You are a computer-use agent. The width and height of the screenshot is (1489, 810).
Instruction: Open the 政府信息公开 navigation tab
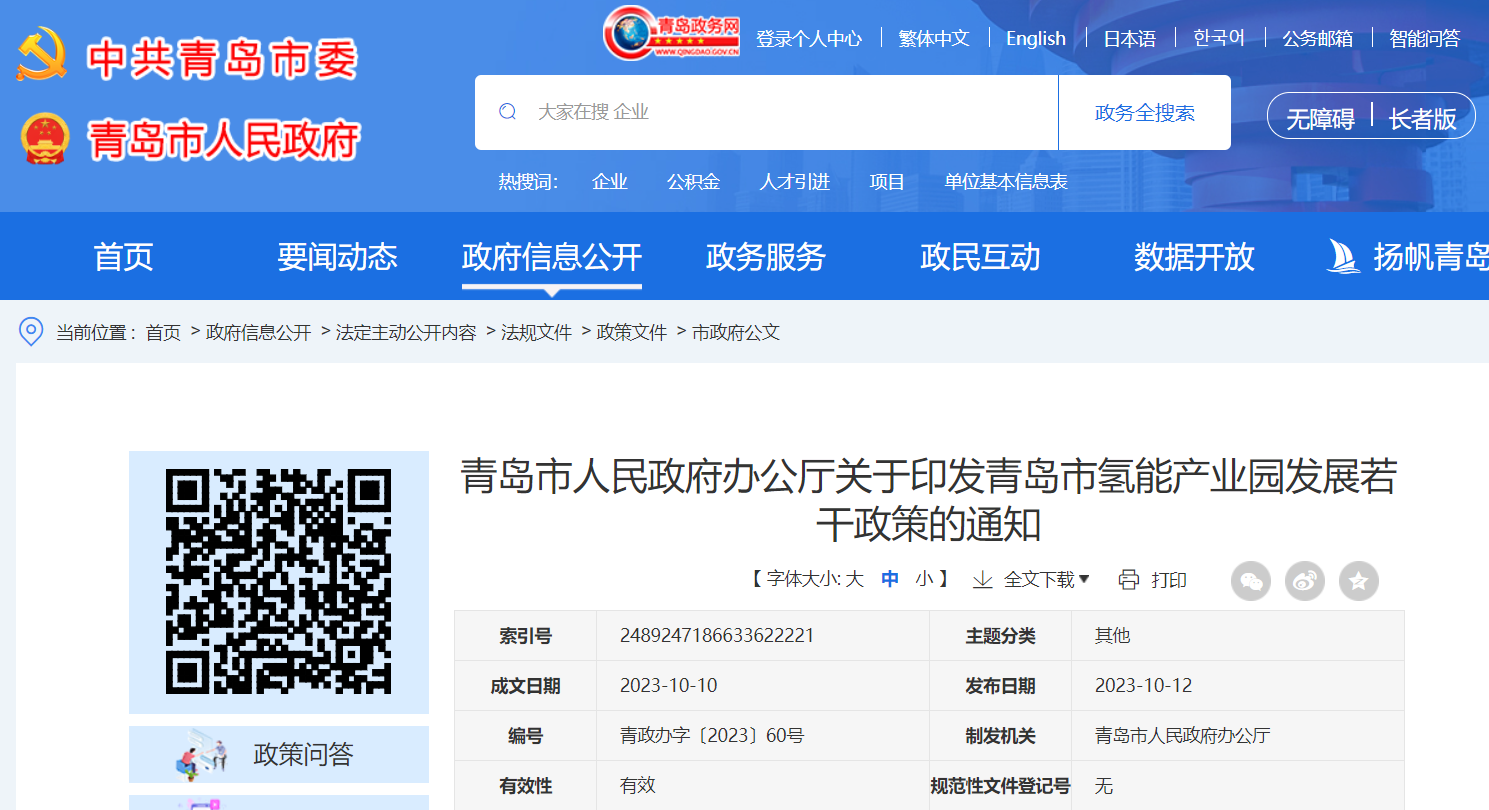pos(552,257)
